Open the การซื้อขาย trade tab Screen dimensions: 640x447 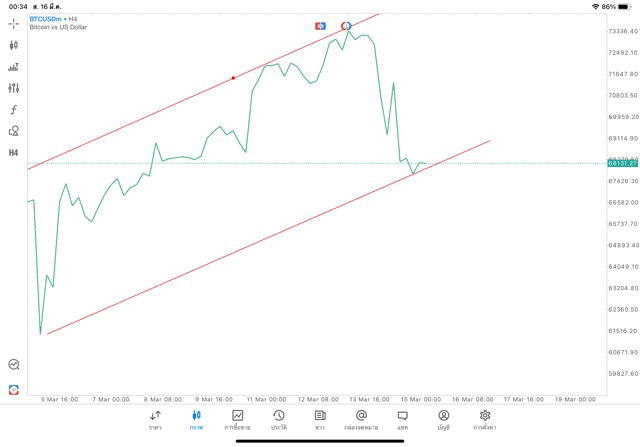[238, 420]
